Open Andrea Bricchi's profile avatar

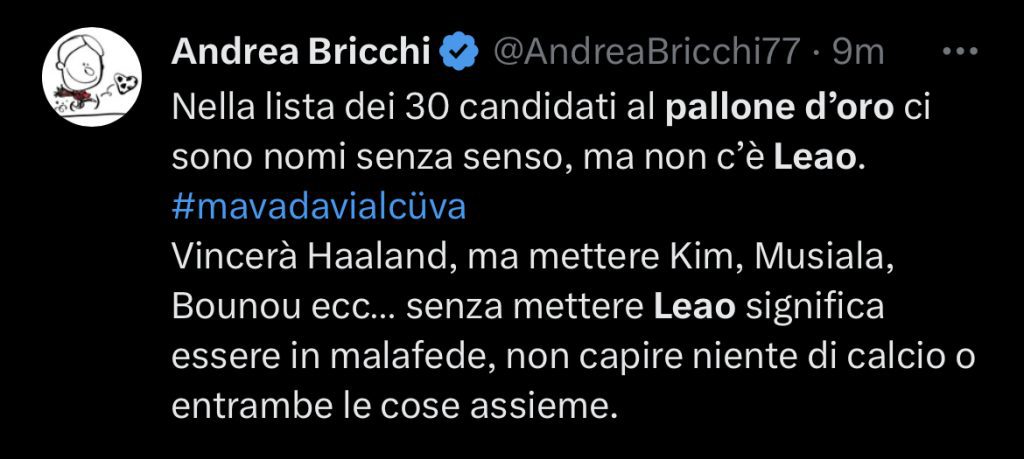(x=92, y=77)
